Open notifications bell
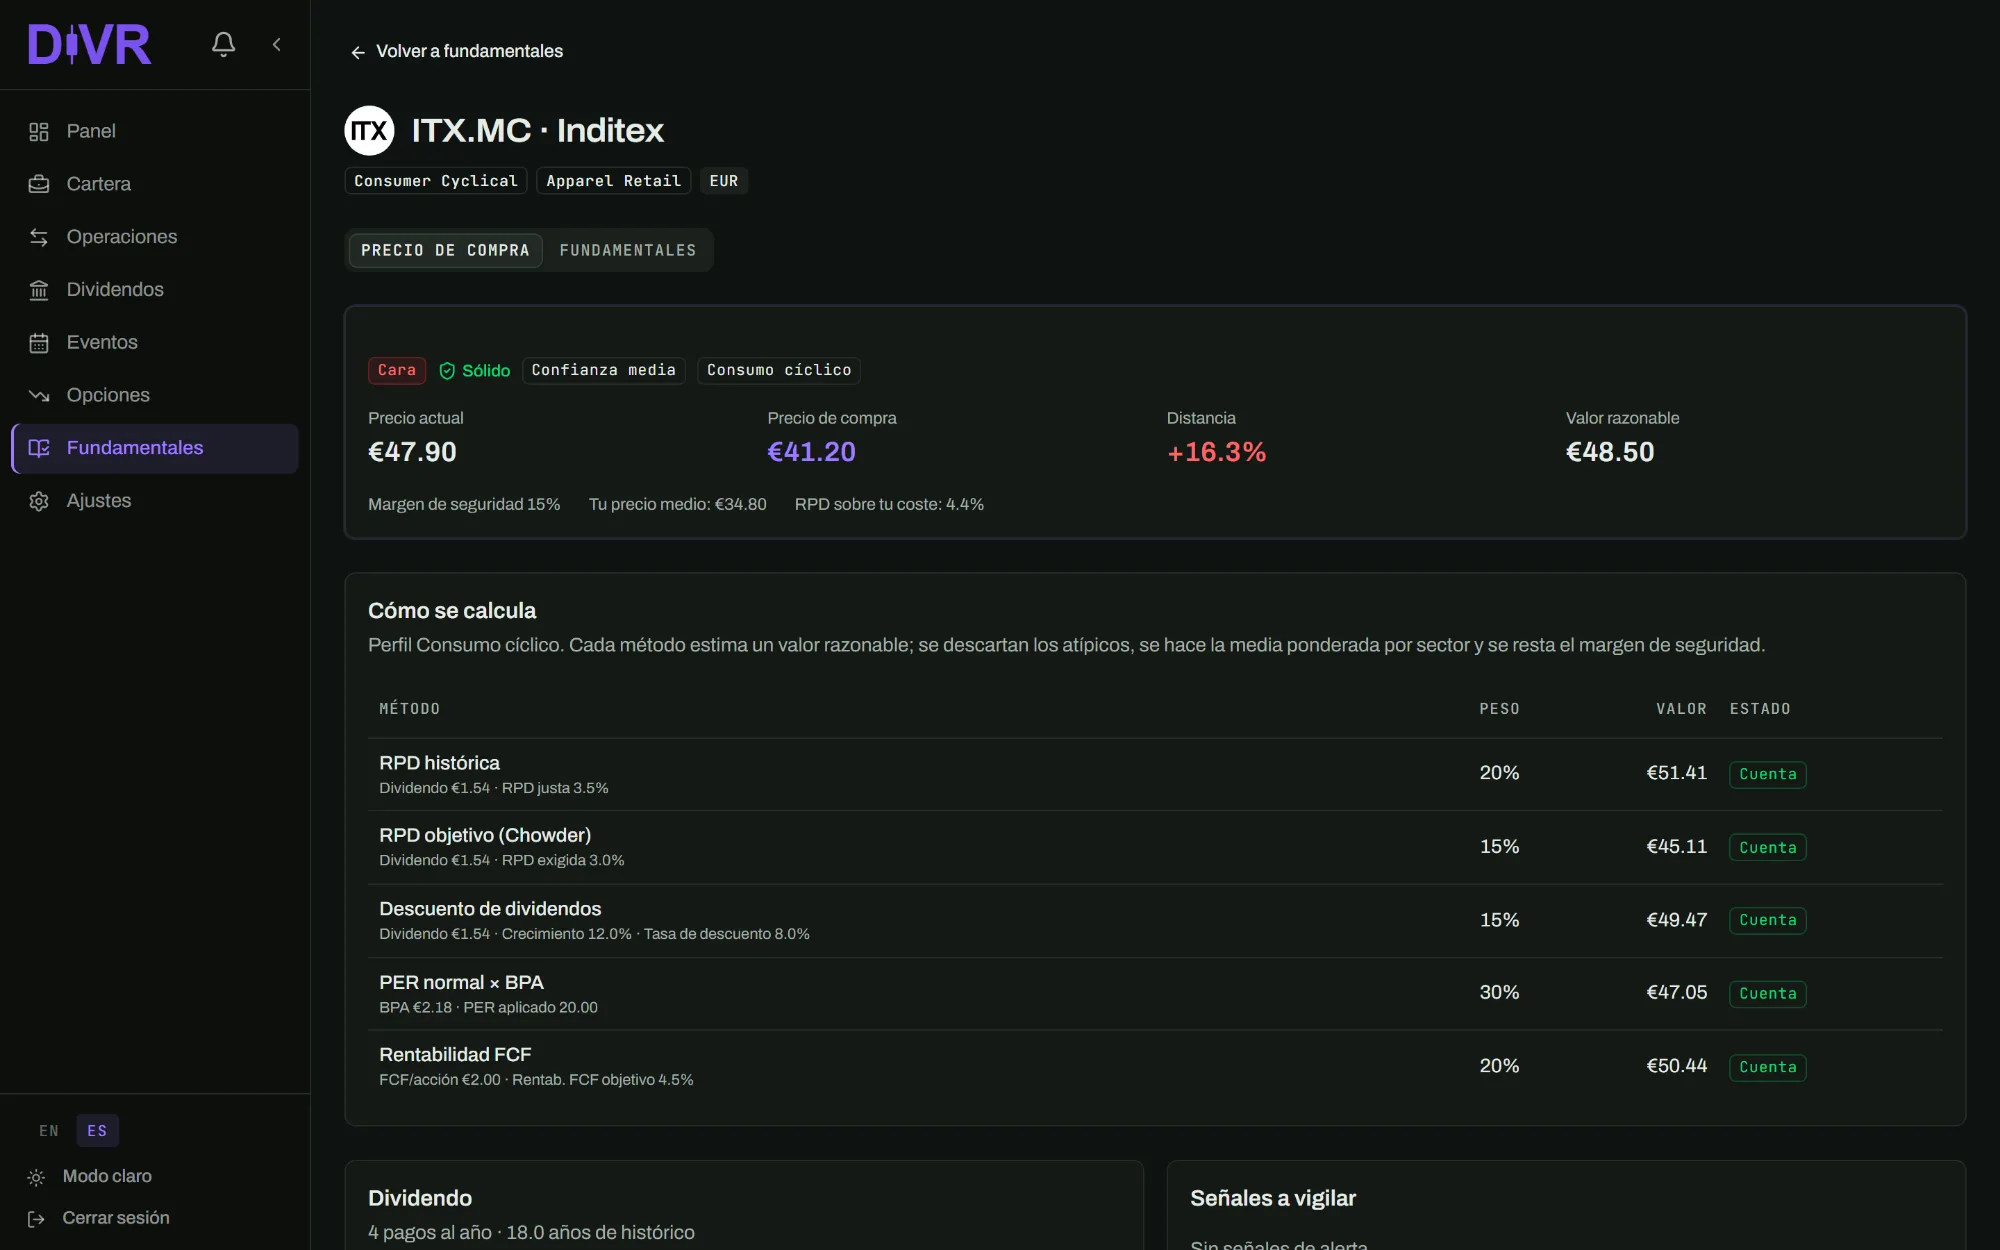Image resolution: width=2000 pixels, height=1250 pixels. [x=223, y=44]
